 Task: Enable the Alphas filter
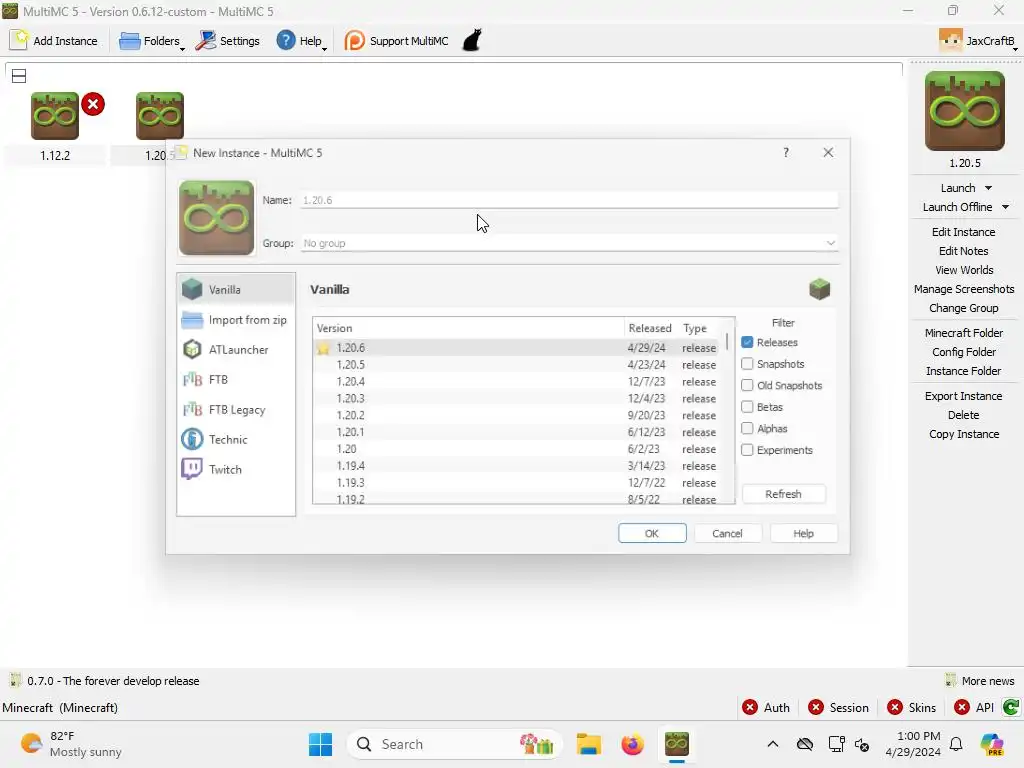(747, 428)
